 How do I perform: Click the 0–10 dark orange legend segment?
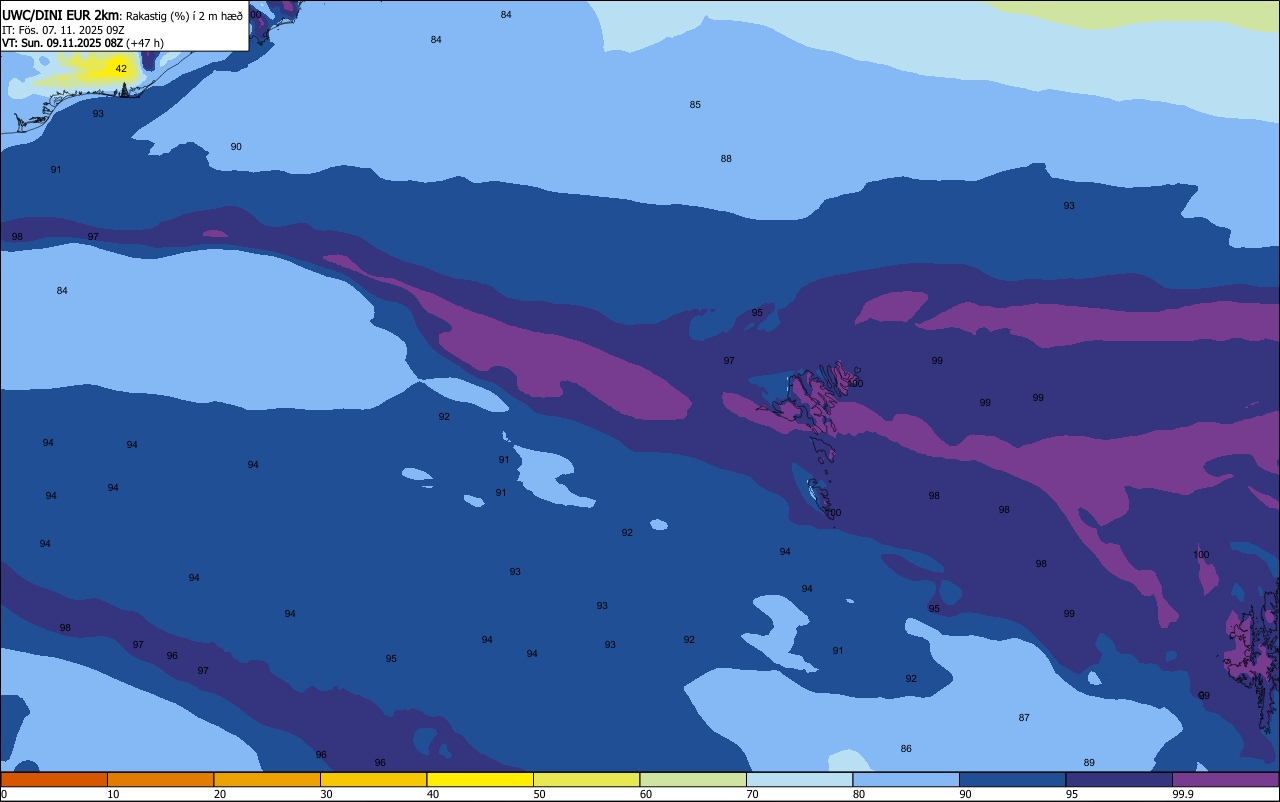[x=54, y=779]
